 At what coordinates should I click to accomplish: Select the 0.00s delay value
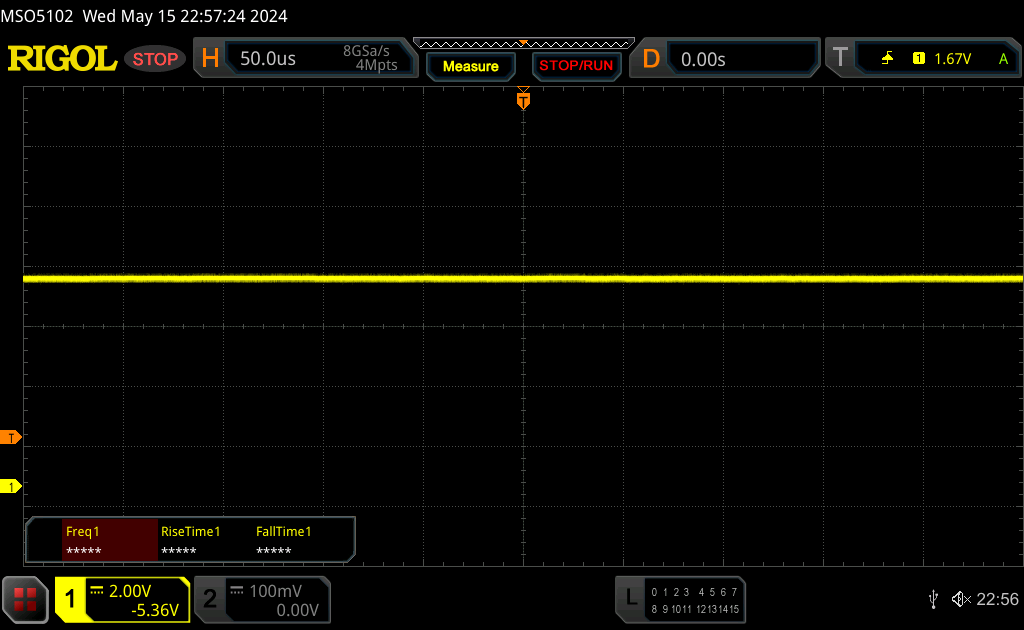click(703, 59)
